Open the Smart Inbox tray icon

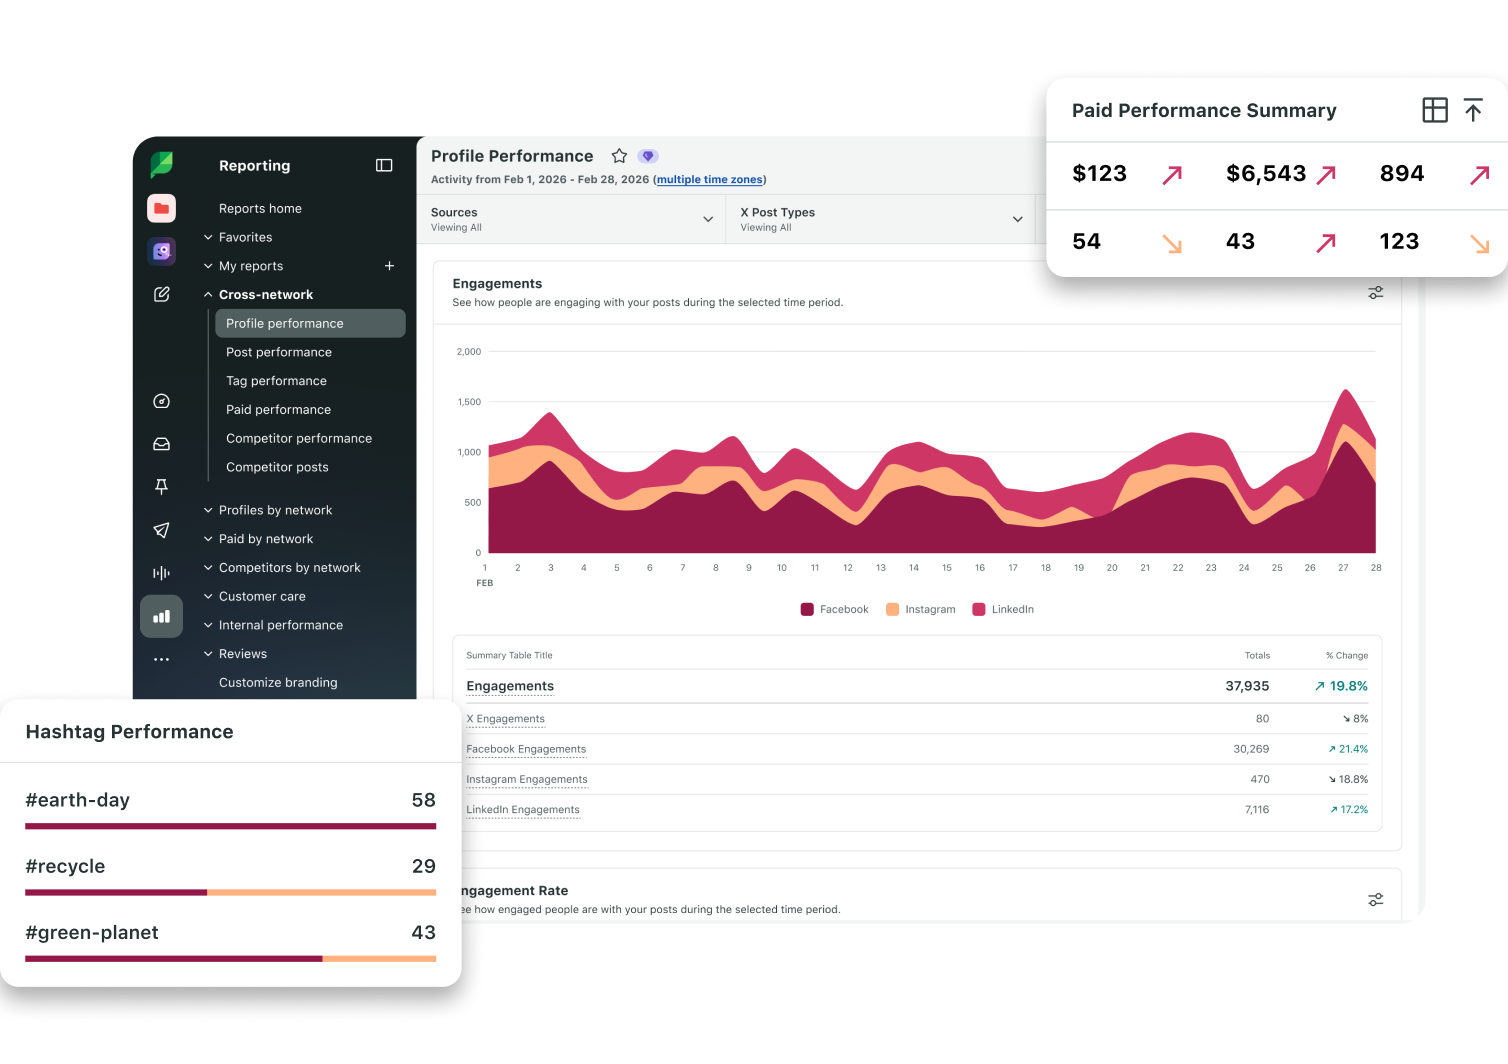[162, 443]
